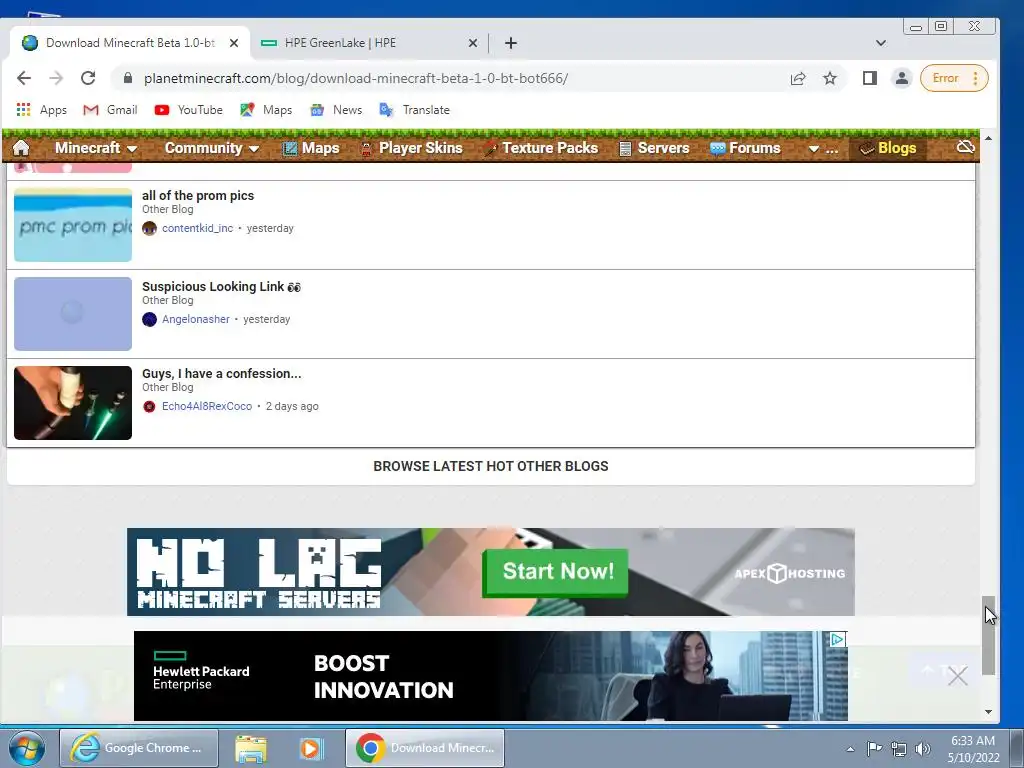
Task: Click Browse Latest Hot Other Blogs
Action: coord(490,466)
